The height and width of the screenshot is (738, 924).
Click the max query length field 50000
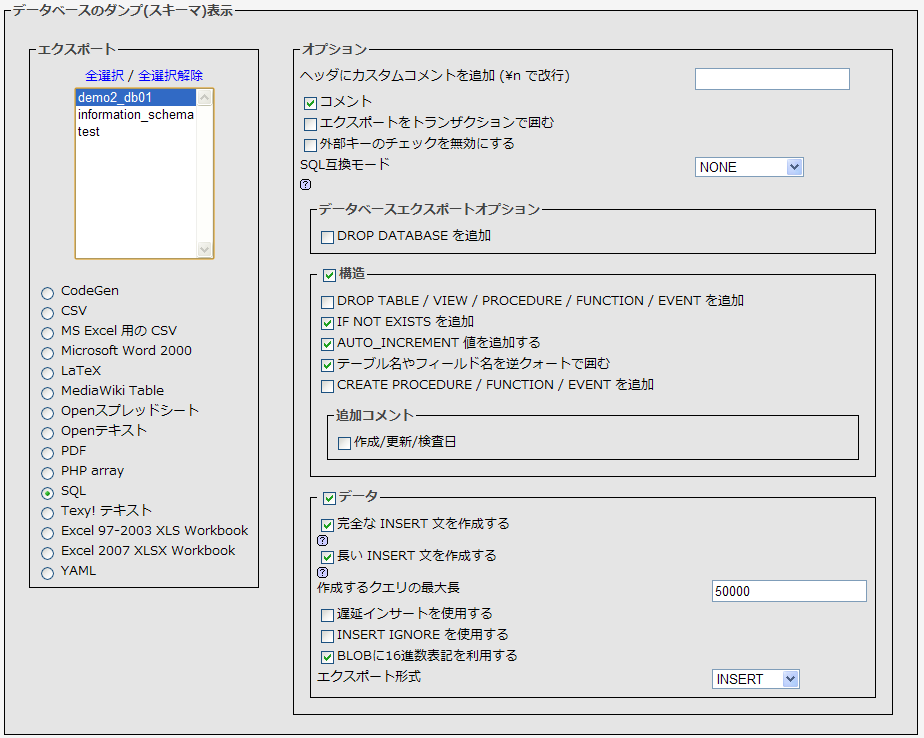[x=789, y=591]
